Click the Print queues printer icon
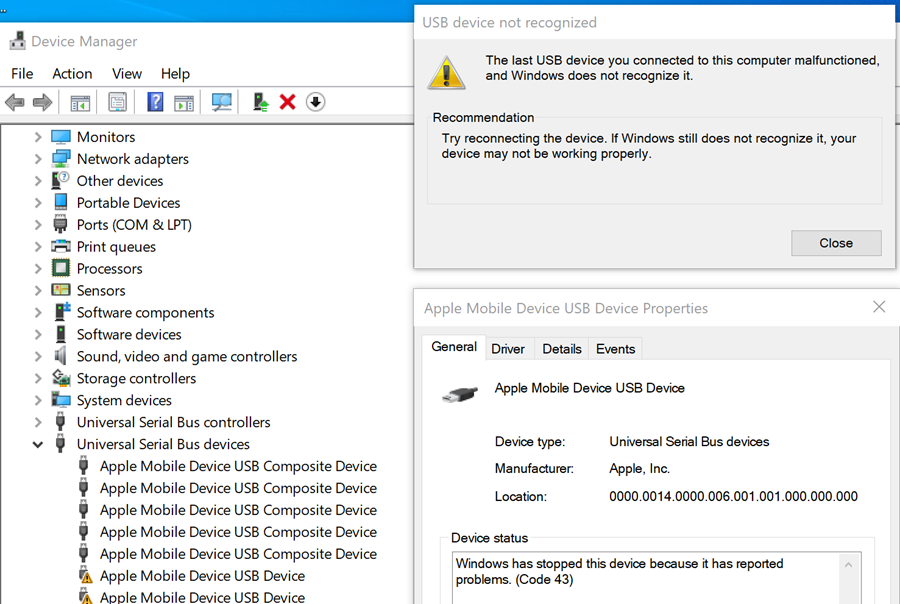 (60, 246)
